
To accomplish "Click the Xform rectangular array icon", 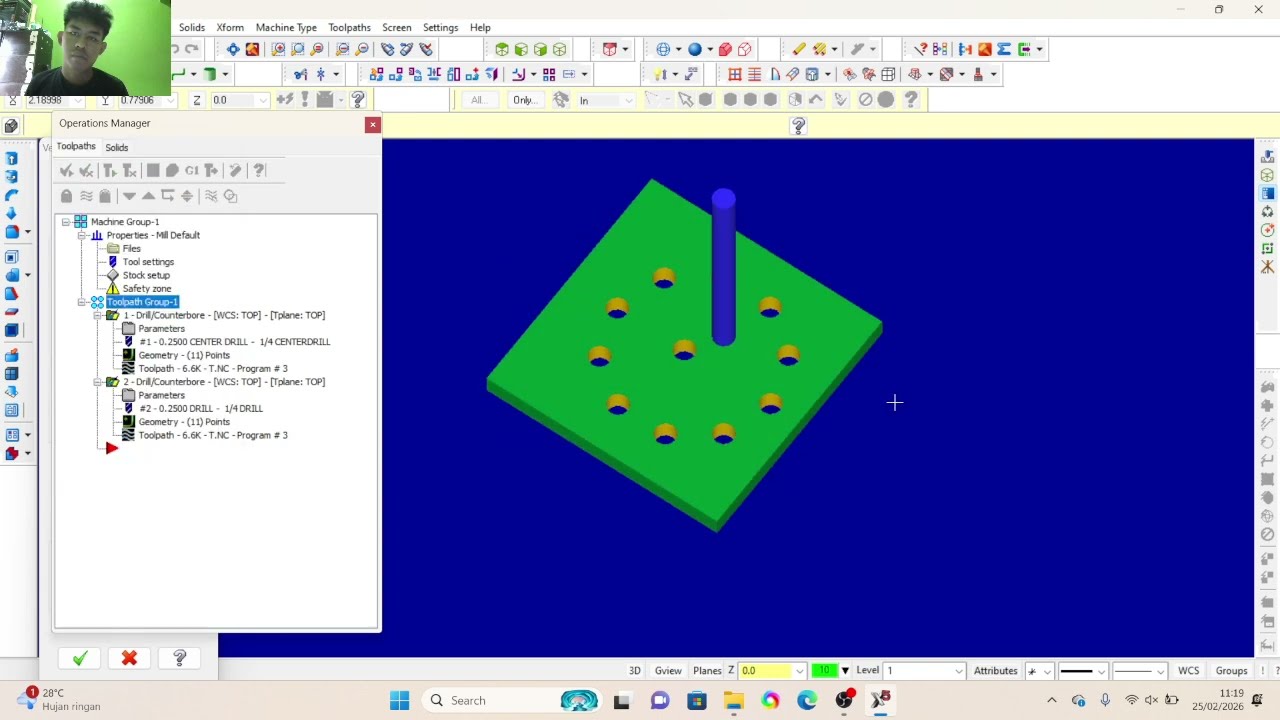I will tap(549, 74).
